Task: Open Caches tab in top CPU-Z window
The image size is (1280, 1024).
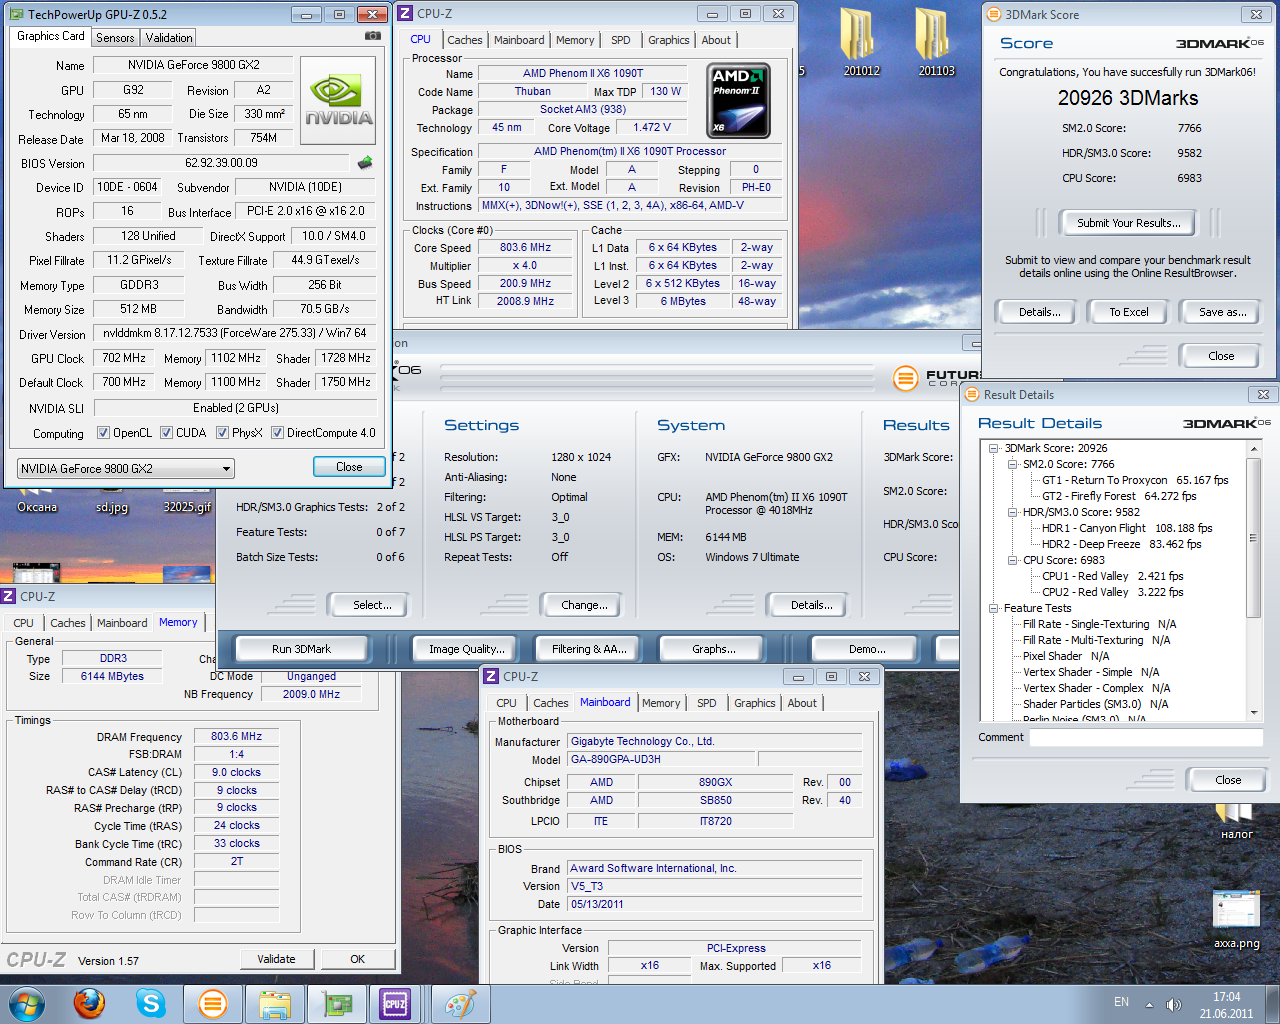Action: pyautogui.click(x=465, y=40)
